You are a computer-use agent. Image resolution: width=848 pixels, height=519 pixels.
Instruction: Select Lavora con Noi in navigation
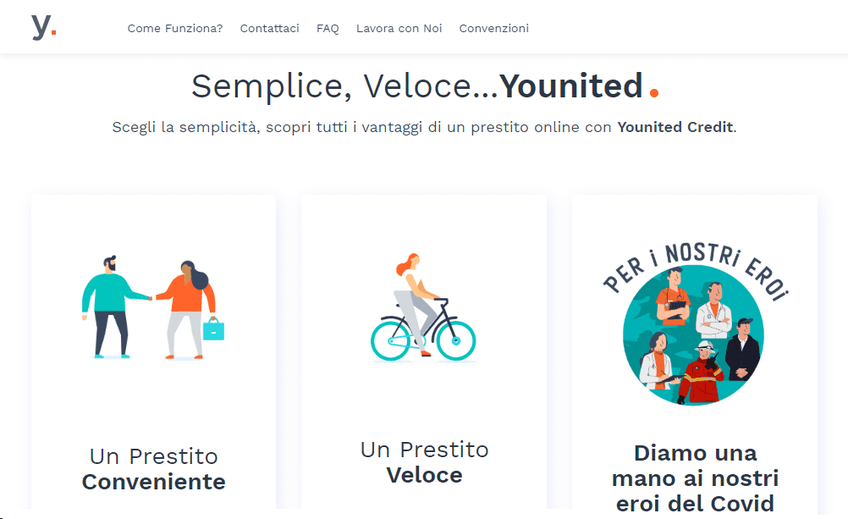[399, 28]
